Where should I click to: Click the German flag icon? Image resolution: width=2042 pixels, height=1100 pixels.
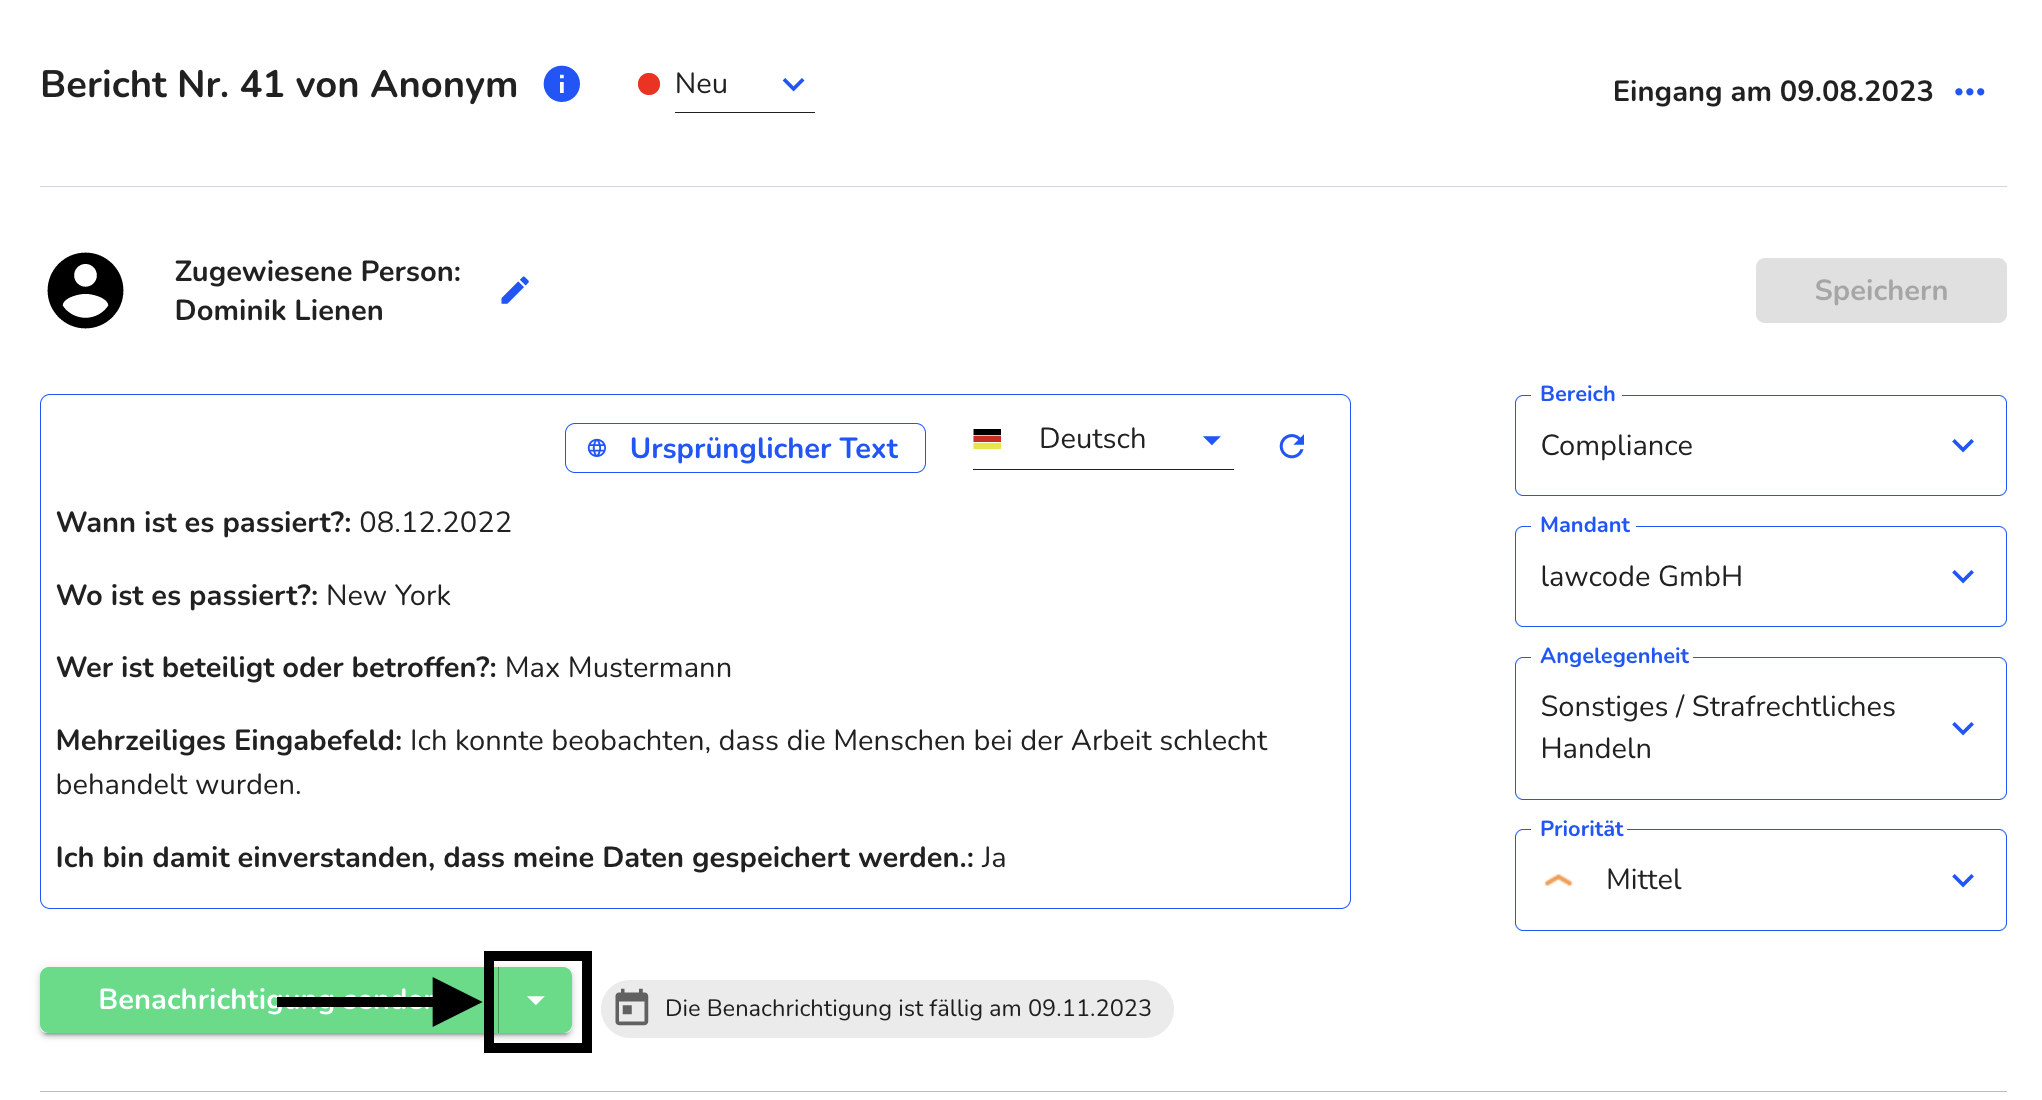[987, 439]
